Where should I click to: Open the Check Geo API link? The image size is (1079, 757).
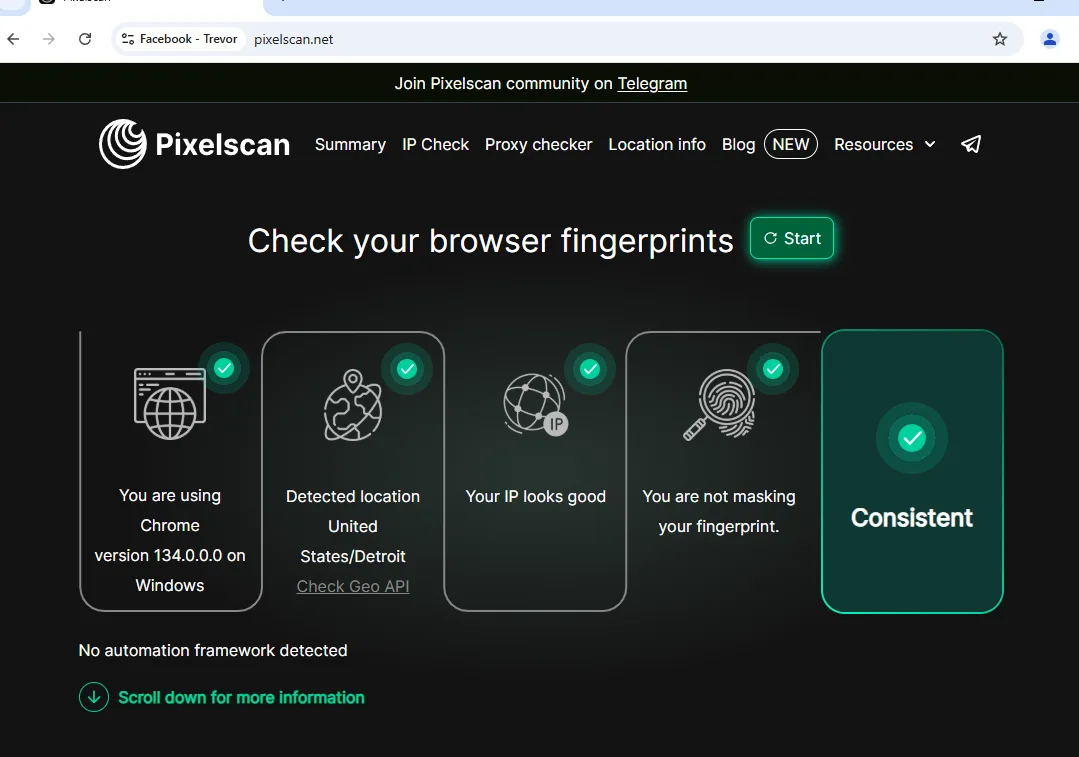[x=353, y=586]
